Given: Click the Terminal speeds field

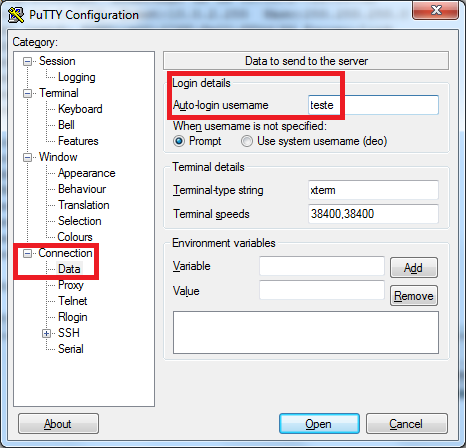Looking at the screenshot, I should [373, 214].
